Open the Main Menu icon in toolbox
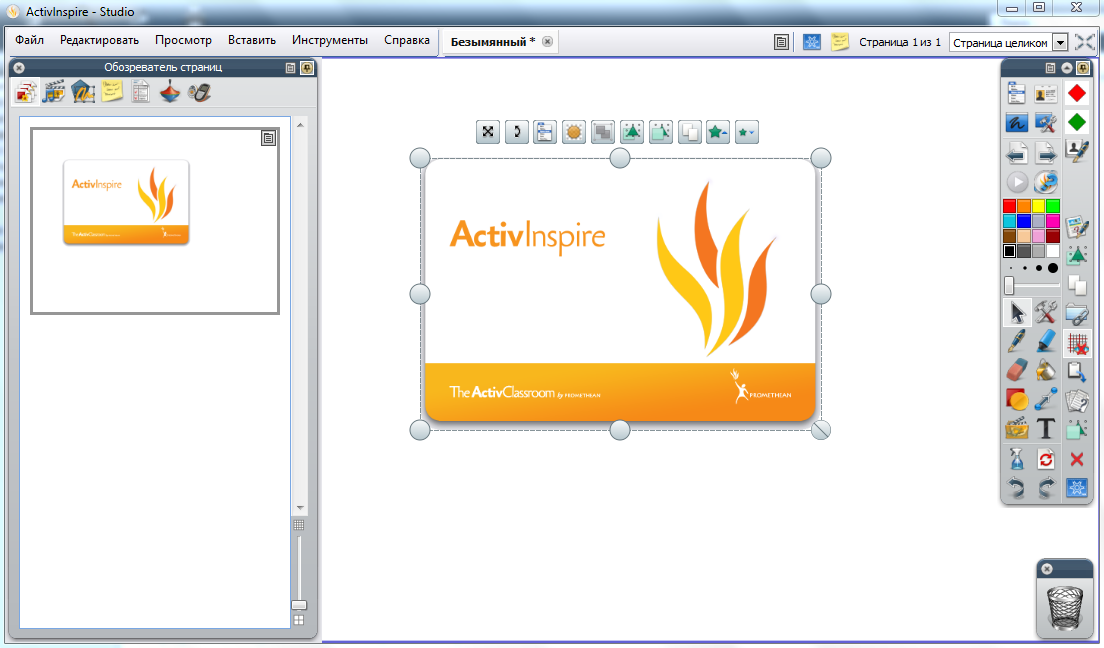Screen dimensions: 1104x648 click(1016, 93)
